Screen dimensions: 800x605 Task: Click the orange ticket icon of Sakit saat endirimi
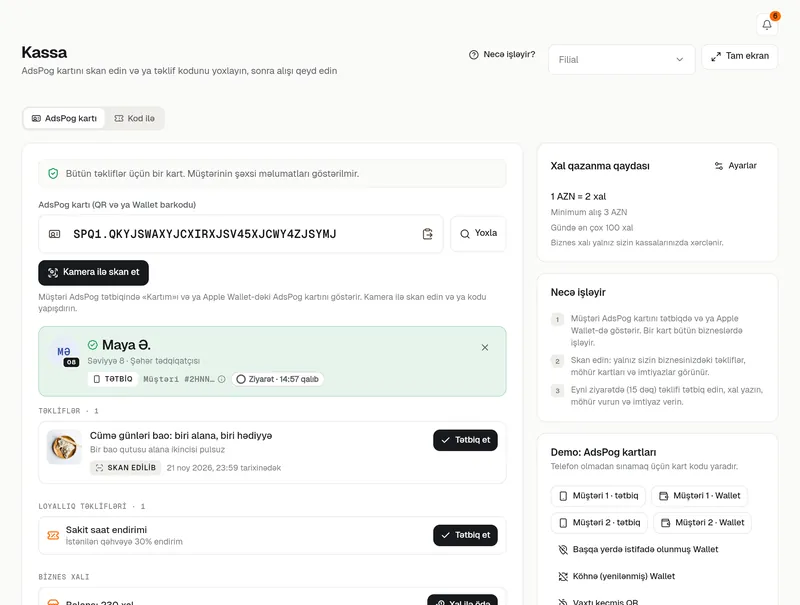click(53, 535)
